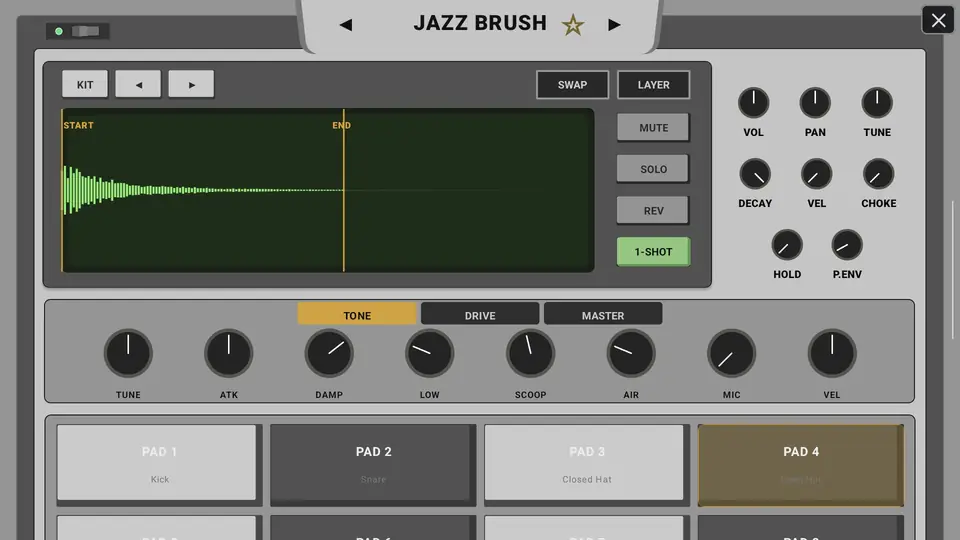
Task: Click the VOL knob
Action: (x=753, y=103)
